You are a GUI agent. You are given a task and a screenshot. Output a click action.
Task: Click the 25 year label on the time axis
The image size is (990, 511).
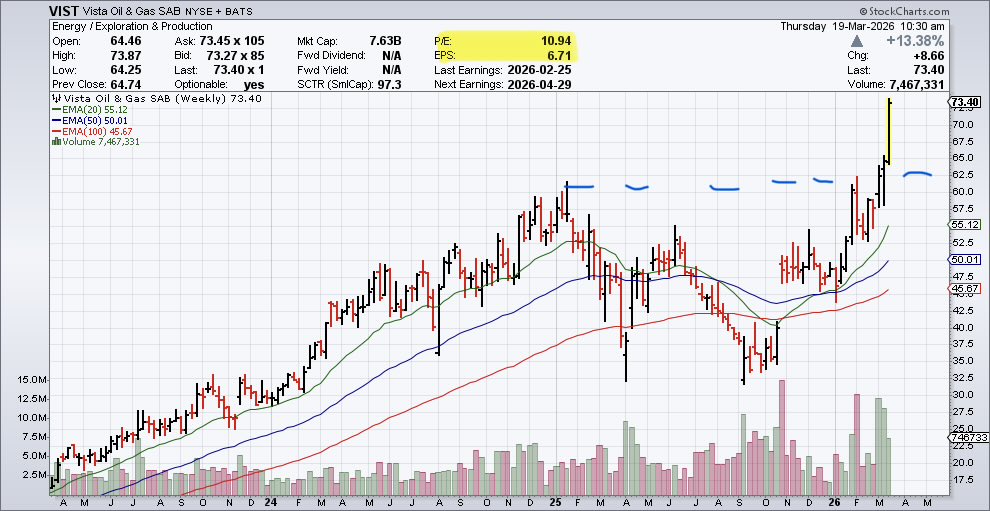pyautogui.click(x=556, y=503)
